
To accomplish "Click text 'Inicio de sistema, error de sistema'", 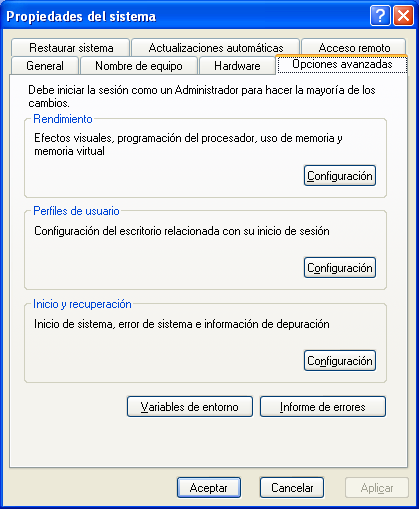I will coord(113,324).
